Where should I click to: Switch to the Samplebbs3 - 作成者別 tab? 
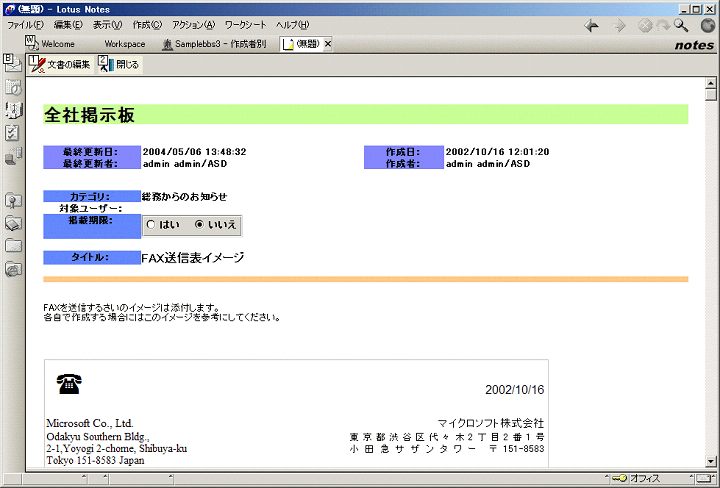214,44
